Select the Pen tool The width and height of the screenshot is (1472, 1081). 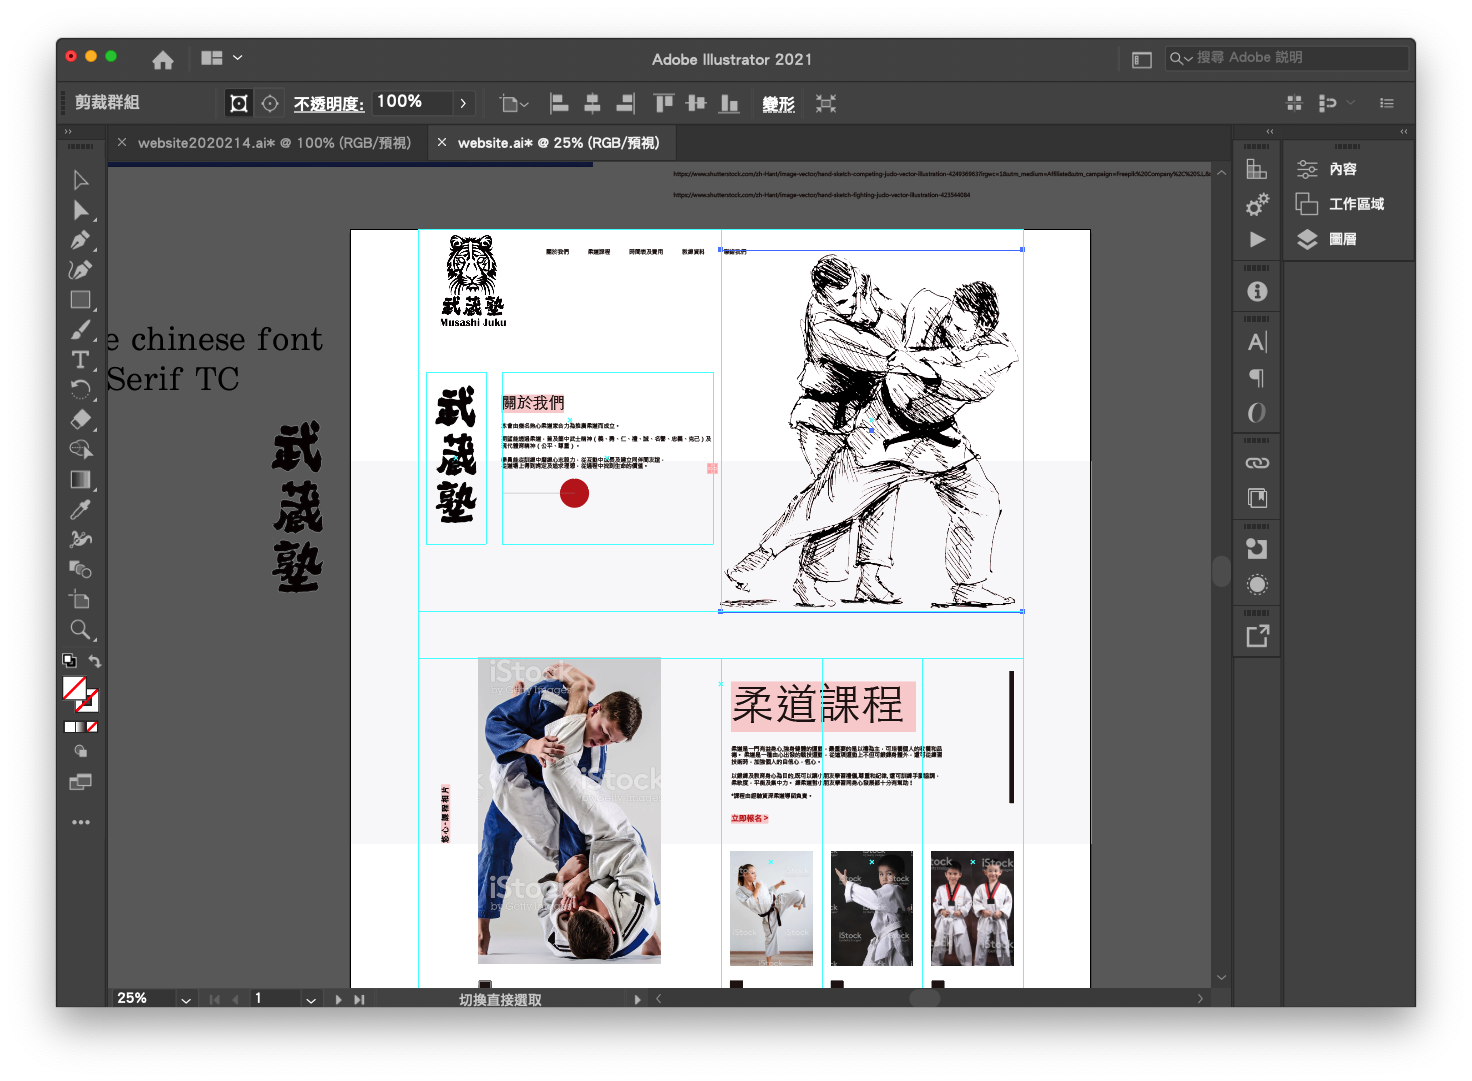[x=81, y=240]
